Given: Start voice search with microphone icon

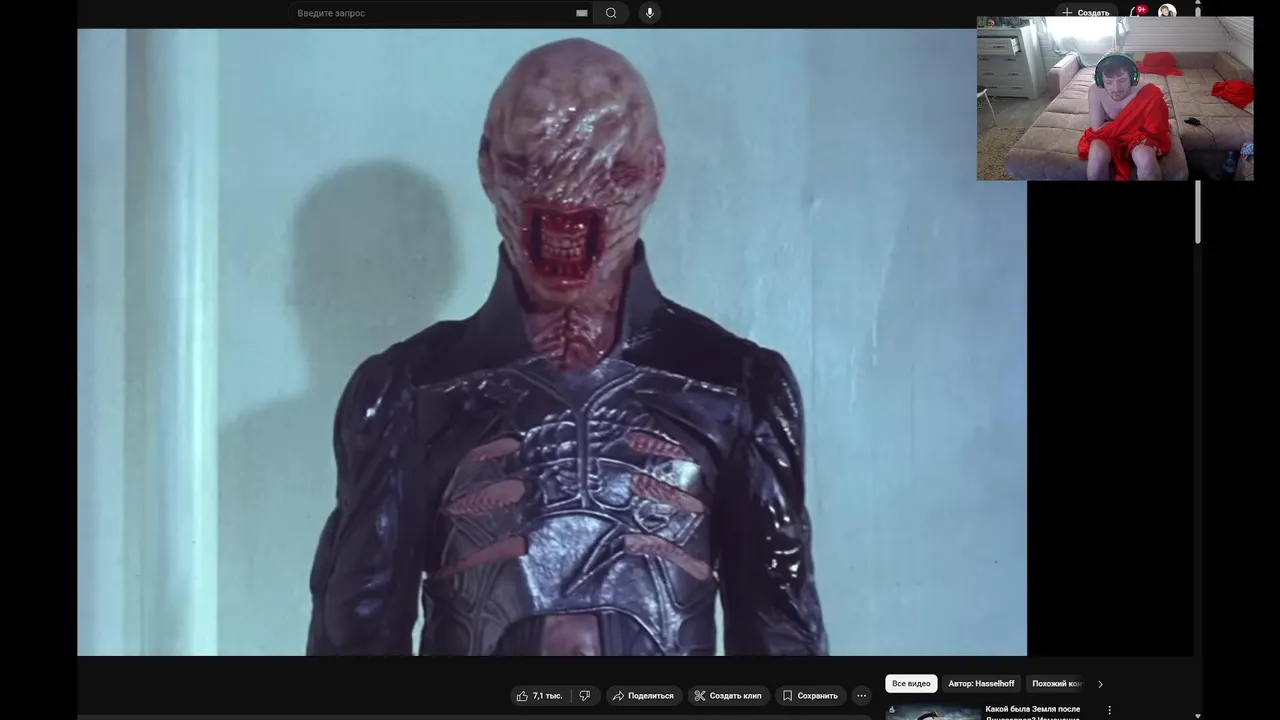Looking at the screenshot, I should tap(650, 13).
